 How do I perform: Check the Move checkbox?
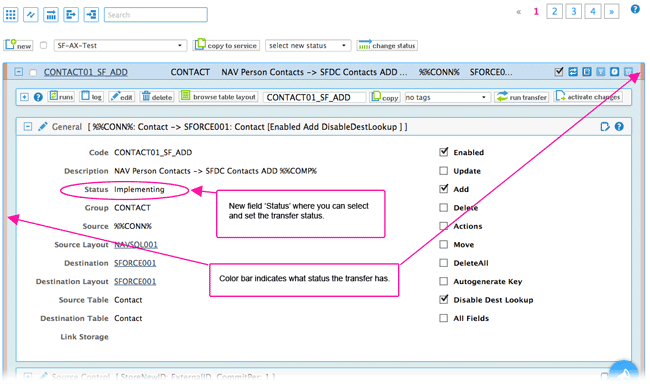click(x=444, y=244)
